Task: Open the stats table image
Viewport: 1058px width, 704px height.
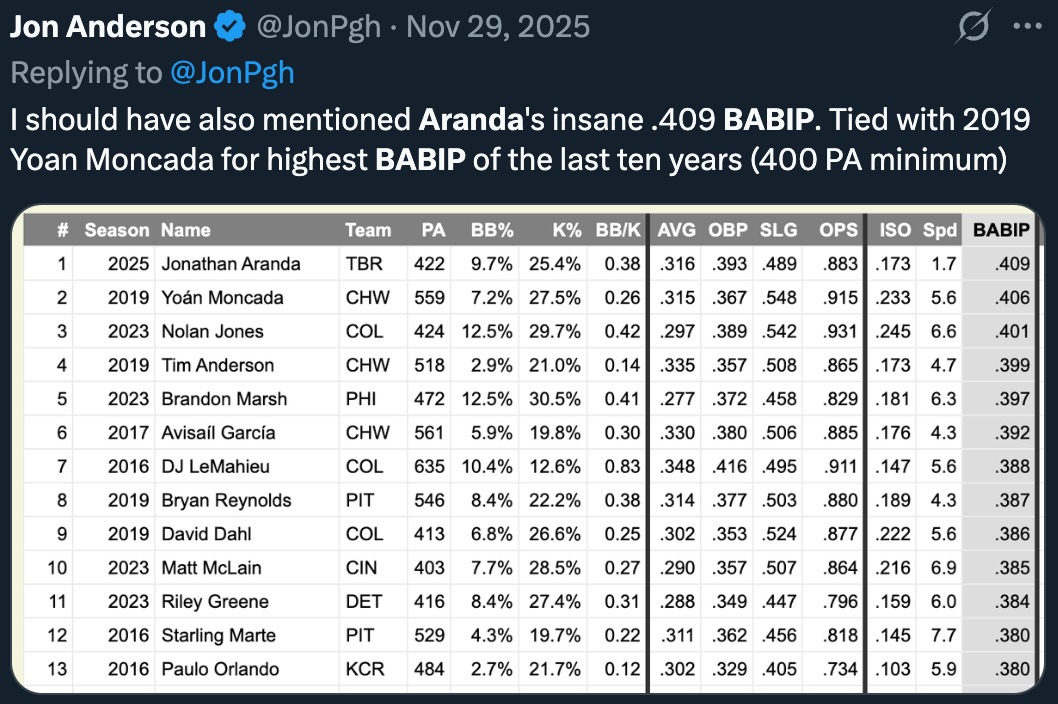Action: pyautogui.click(x=528, y=448)
